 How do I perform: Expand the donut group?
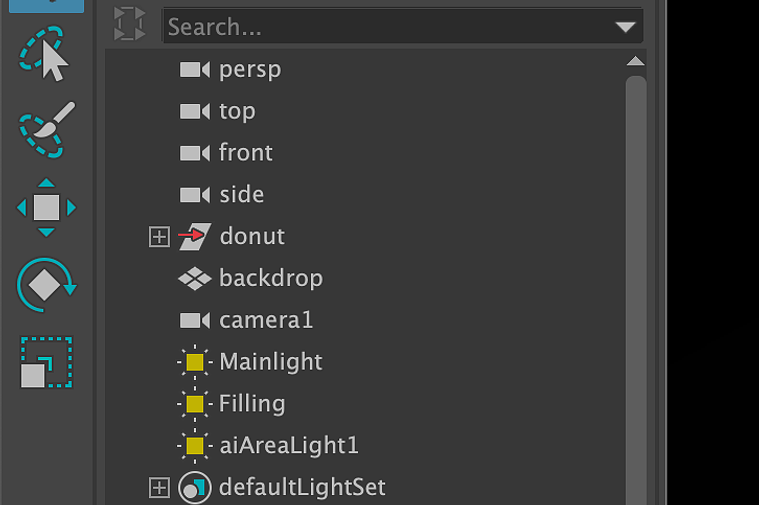click(159, 237)
